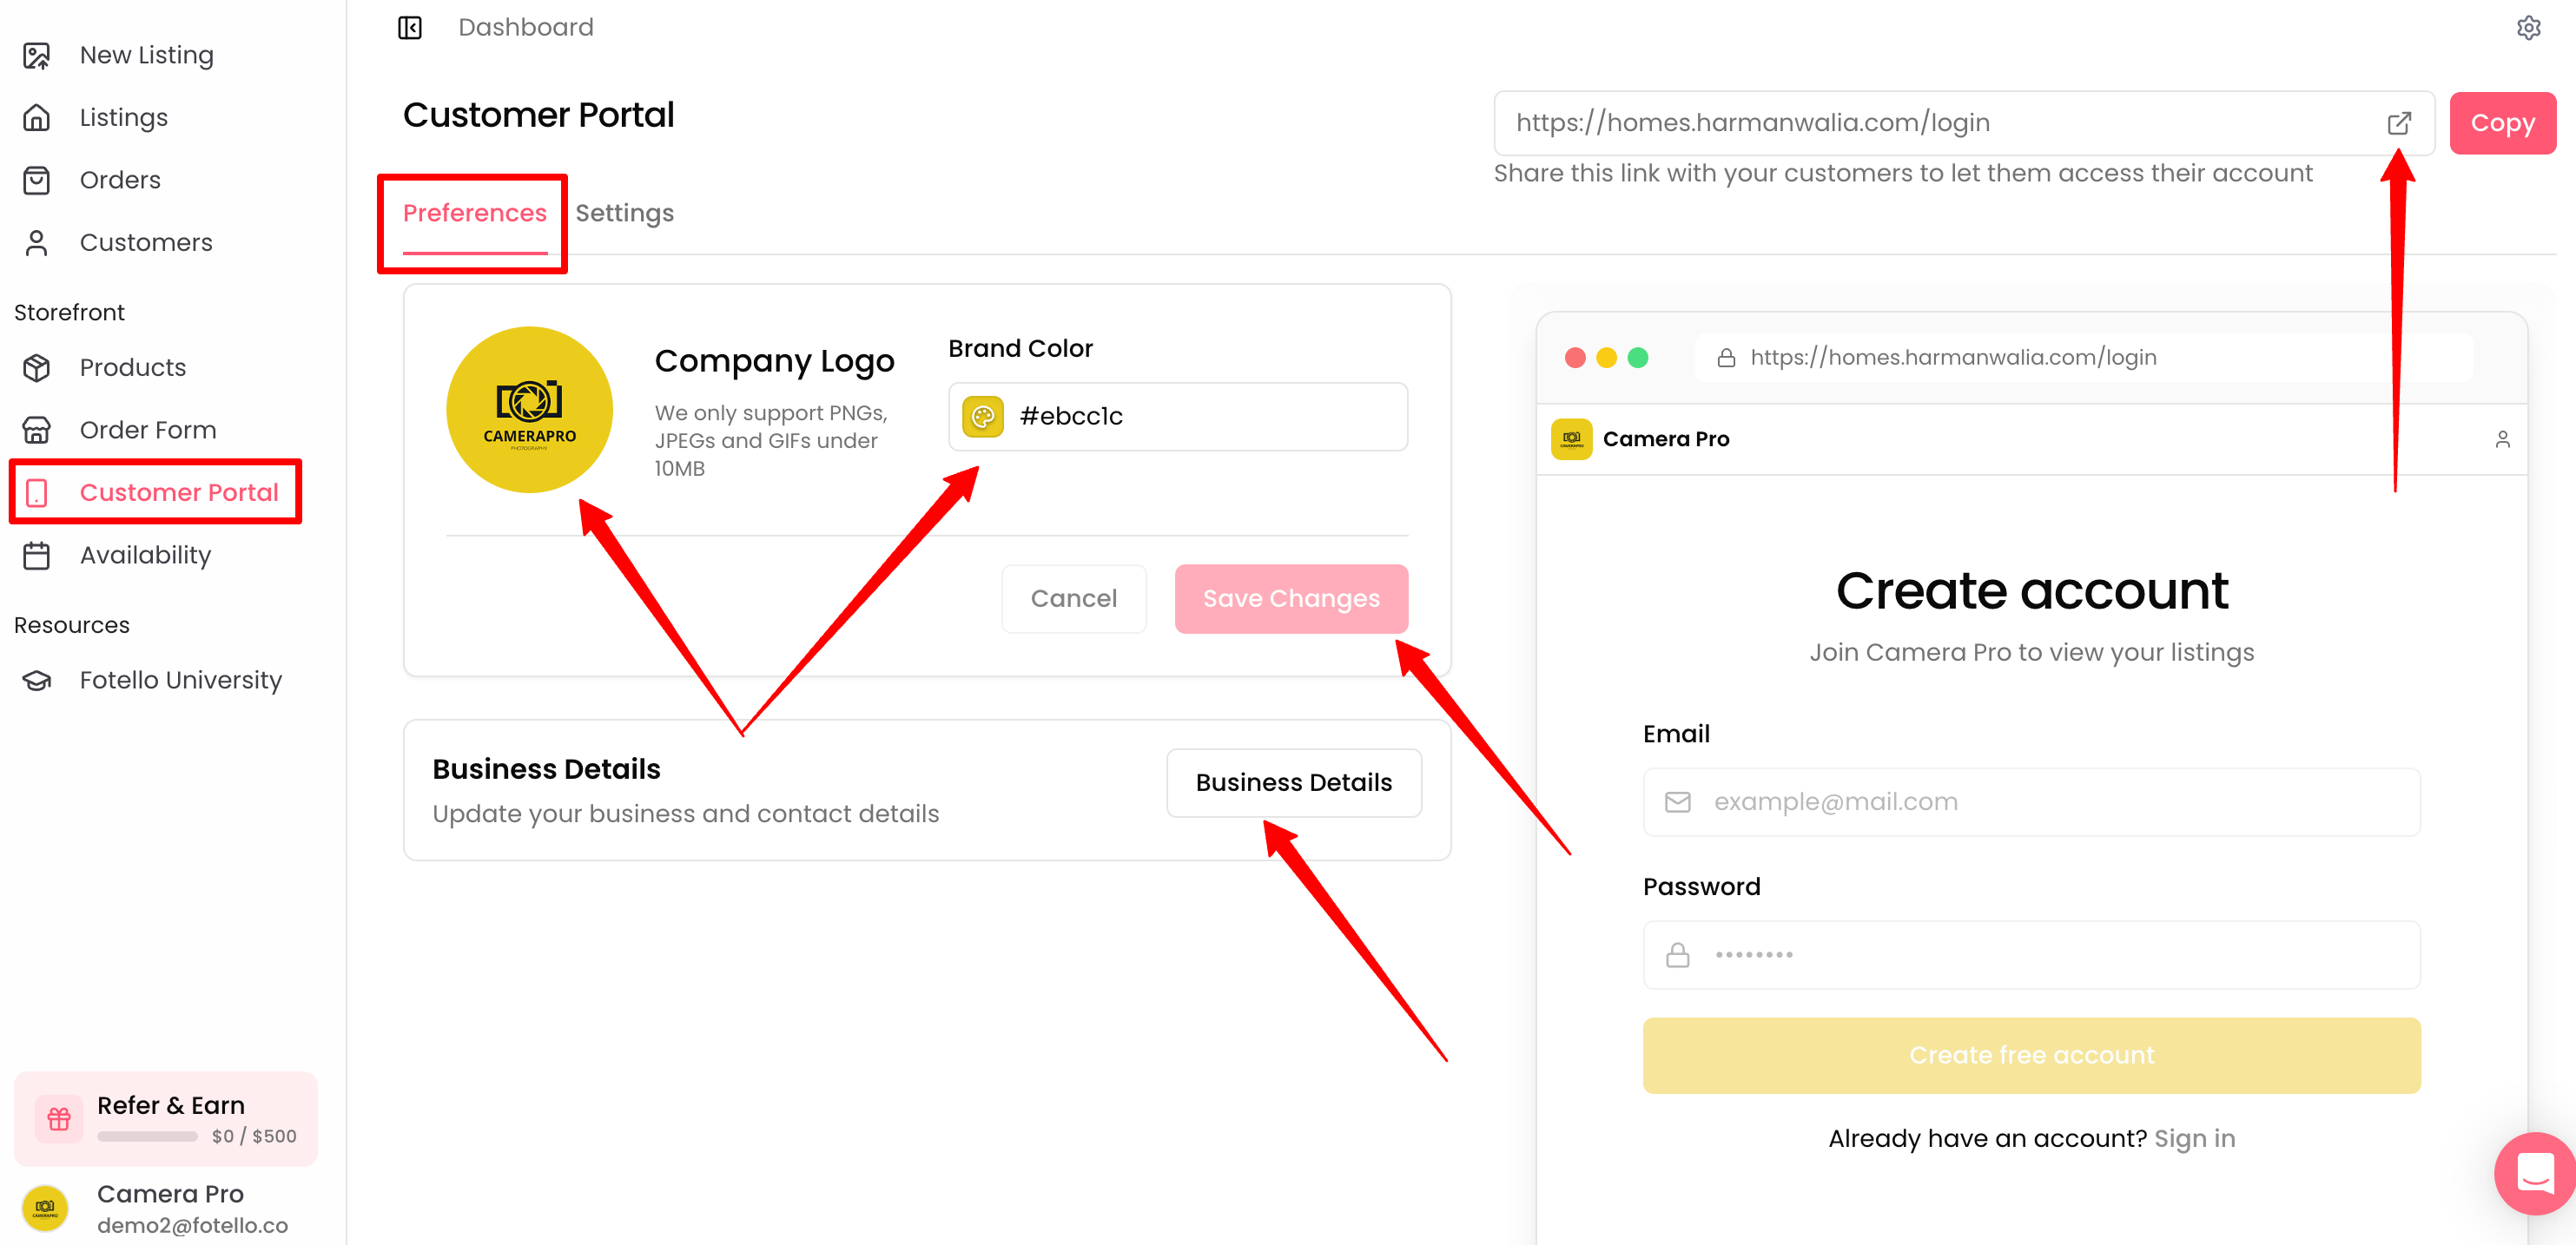The image size is (2576, 1245).
Task: Open Customer Portal in sidebar
Action: [178, 492]
